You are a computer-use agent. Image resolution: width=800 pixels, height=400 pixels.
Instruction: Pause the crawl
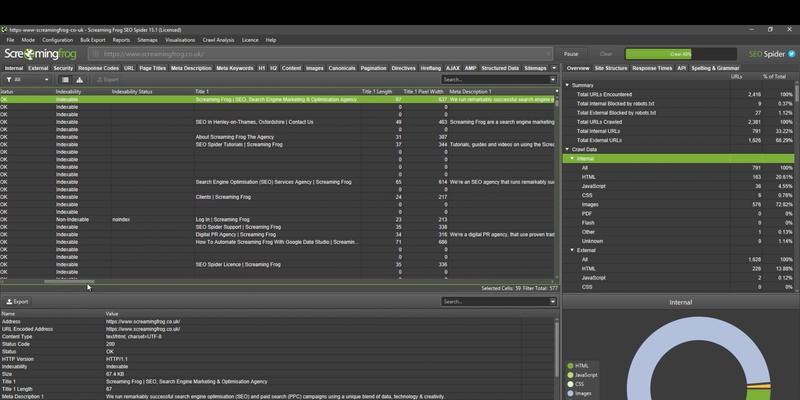(571, 54)
